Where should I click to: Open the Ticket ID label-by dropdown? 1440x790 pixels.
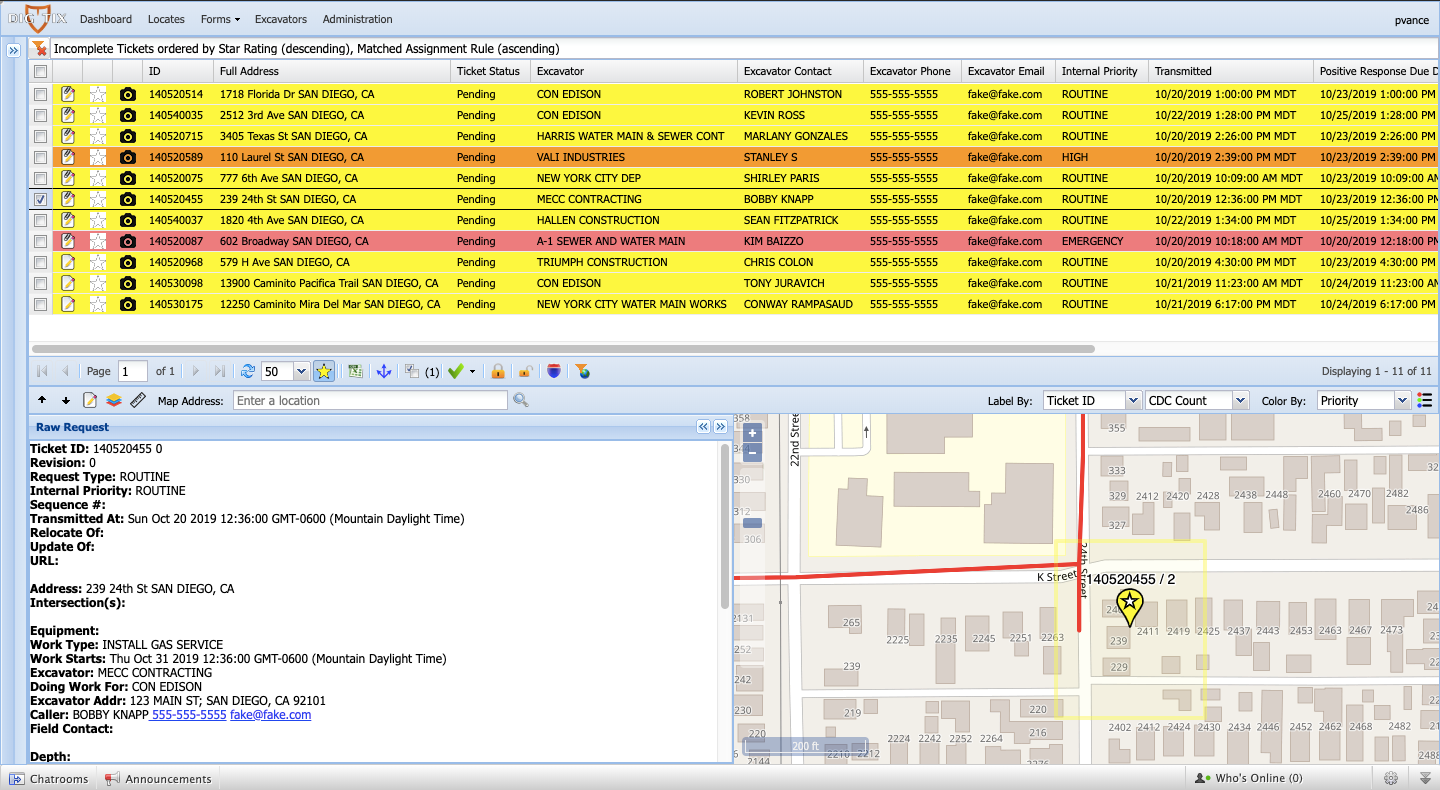point(1133,400)
